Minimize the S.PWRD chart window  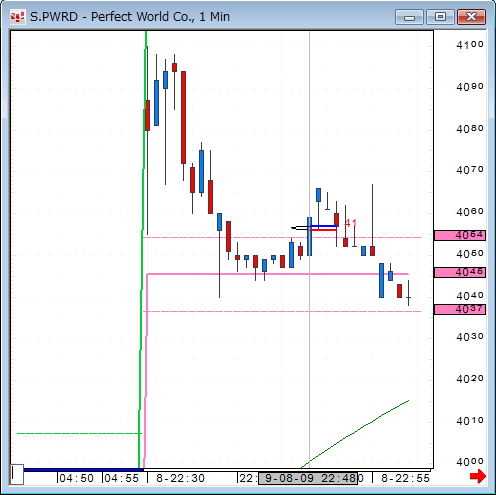click(409, 17)
